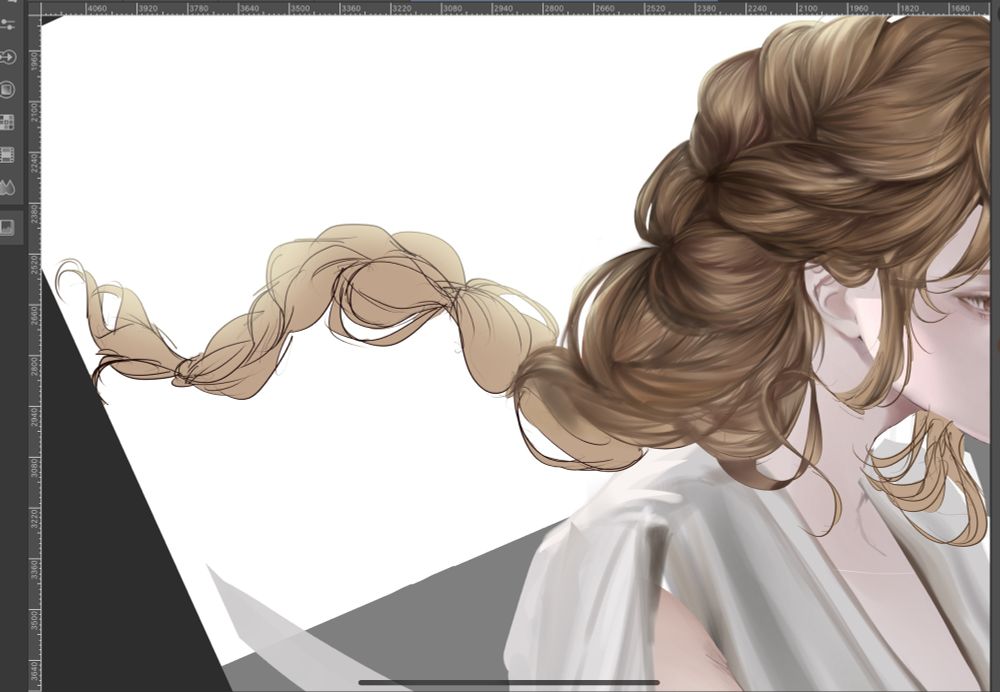Open the material square icon in sidebar

(8, 89)
